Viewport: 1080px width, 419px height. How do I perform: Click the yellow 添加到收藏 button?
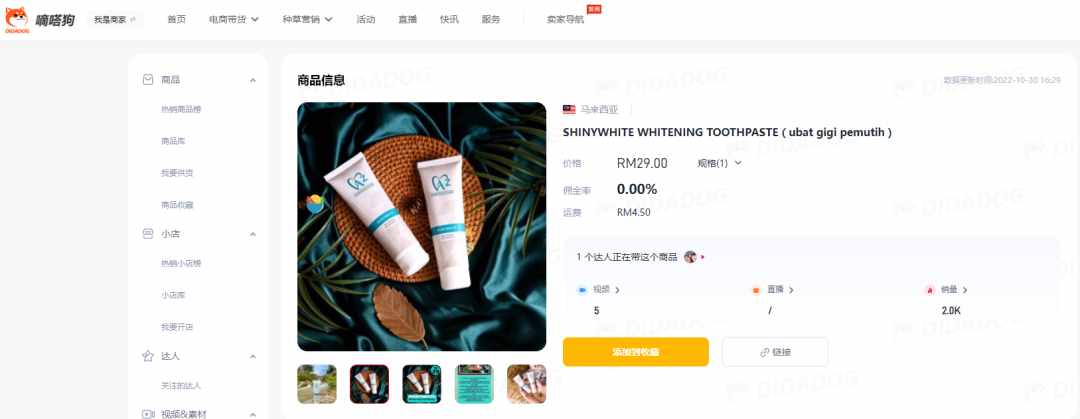636,352
